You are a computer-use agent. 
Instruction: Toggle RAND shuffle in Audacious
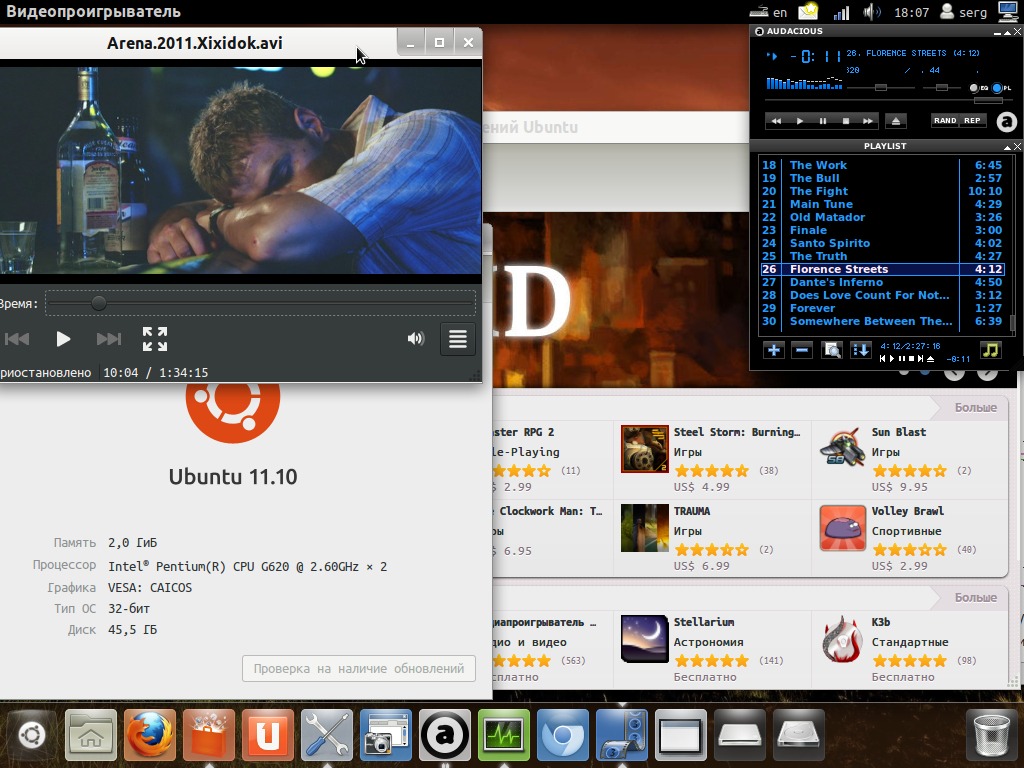[x=945, y=120]
